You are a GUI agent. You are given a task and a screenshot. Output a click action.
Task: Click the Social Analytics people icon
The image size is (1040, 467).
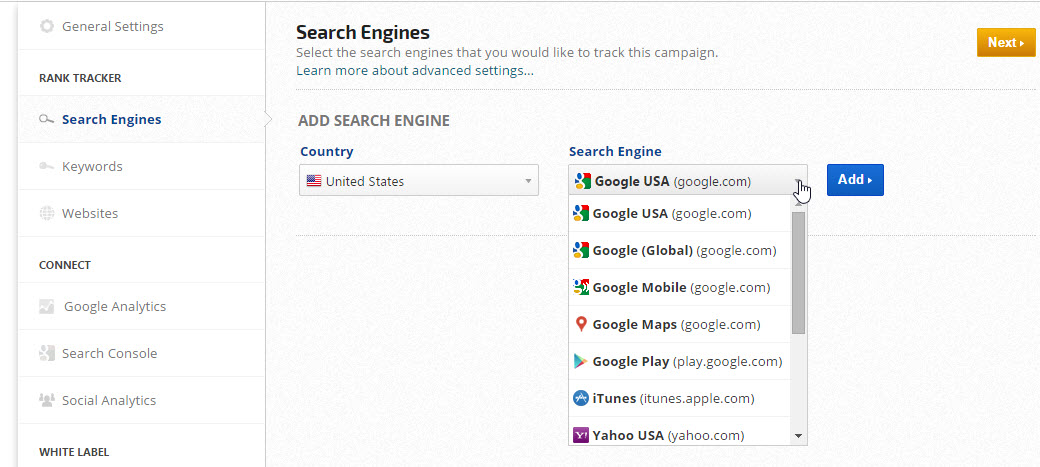pos(46,400)
